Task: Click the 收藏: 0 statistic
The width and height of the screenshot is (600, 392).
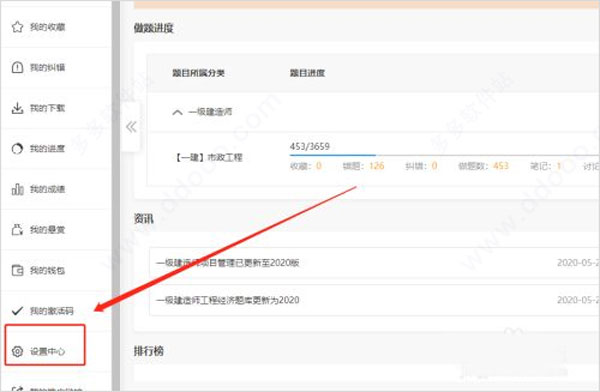Action: pos(306,166)
